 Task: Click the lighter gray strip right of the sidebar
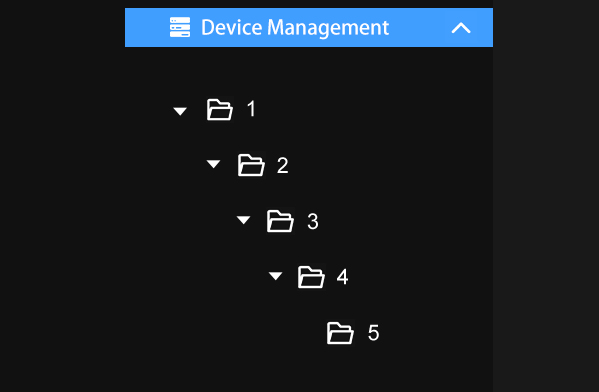(x=546, y=196)
